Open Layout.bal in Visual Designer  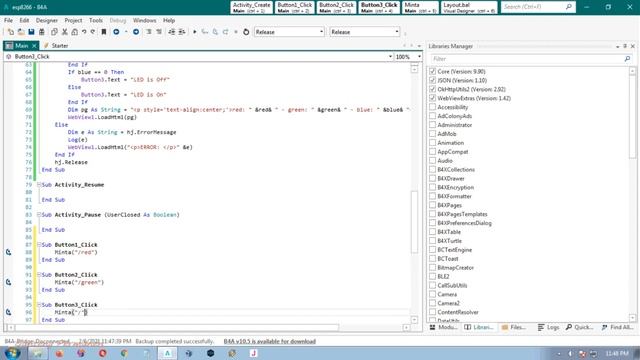[469, 7]
